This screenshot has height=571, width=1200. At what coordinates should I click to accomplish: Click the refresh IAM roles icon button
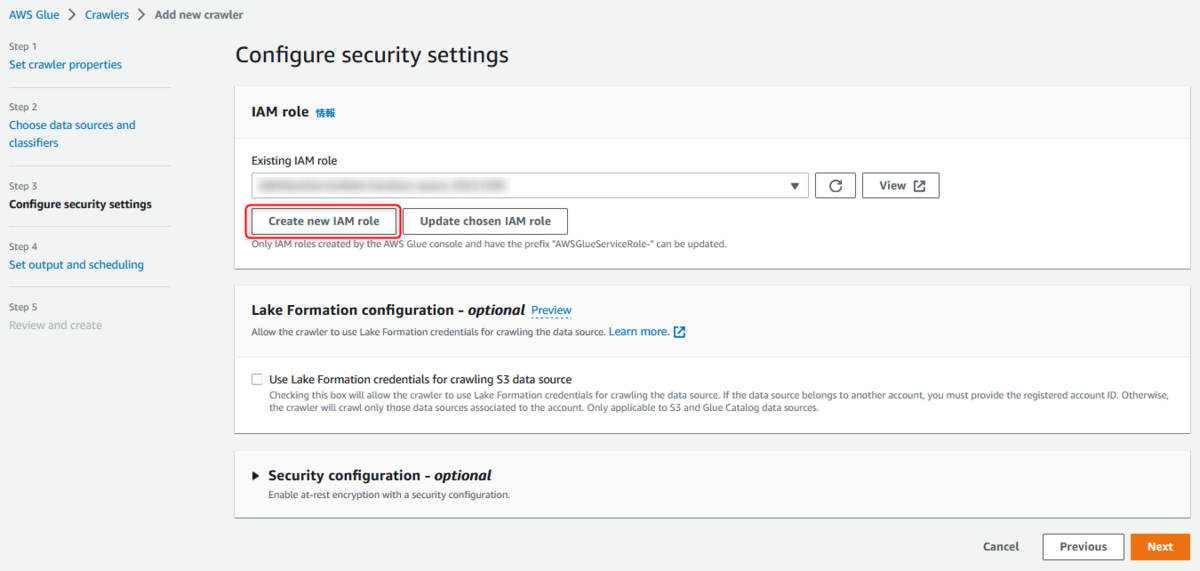[x=835, y=185]
